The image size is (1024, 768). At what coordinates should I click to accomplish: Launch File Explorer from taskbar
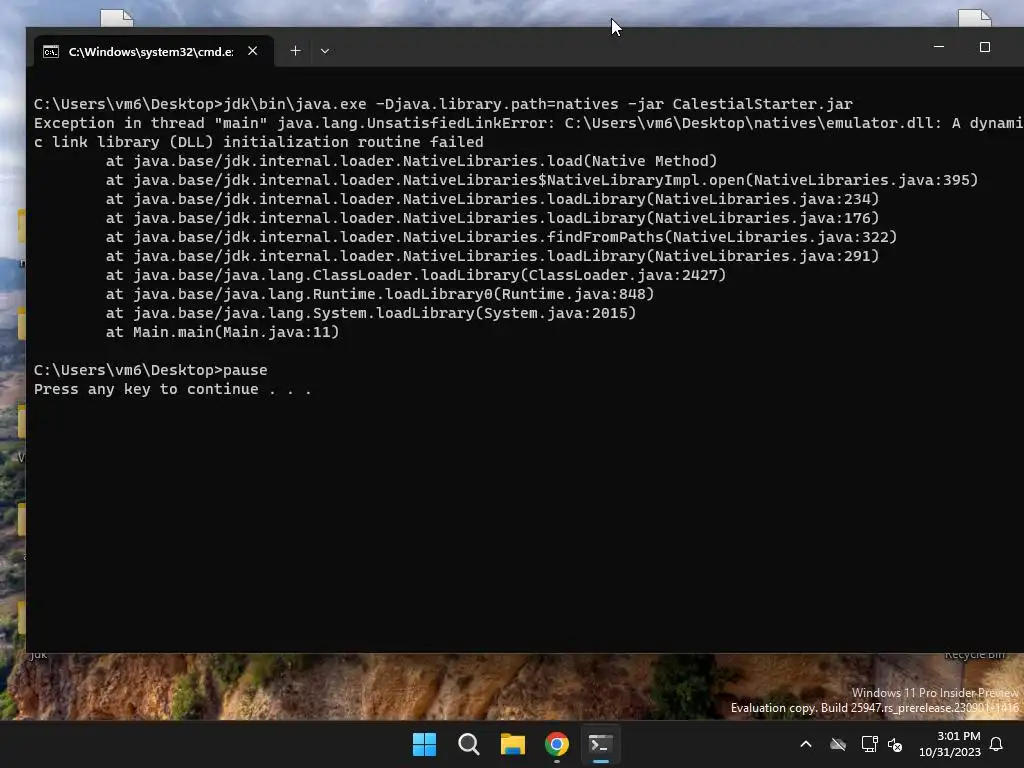513,744
